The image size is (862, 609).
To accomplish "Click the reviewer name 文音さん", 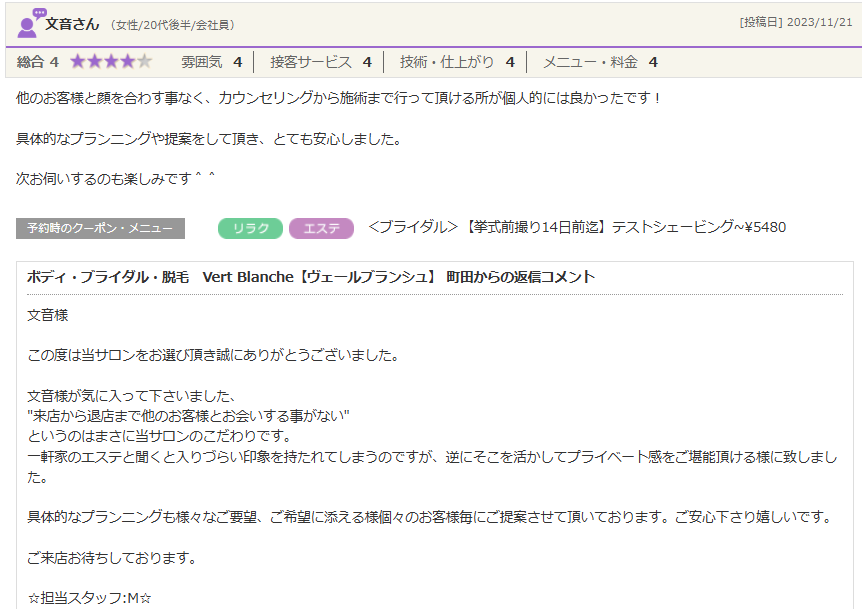I will pyautogui.click(x=72, y=24).
